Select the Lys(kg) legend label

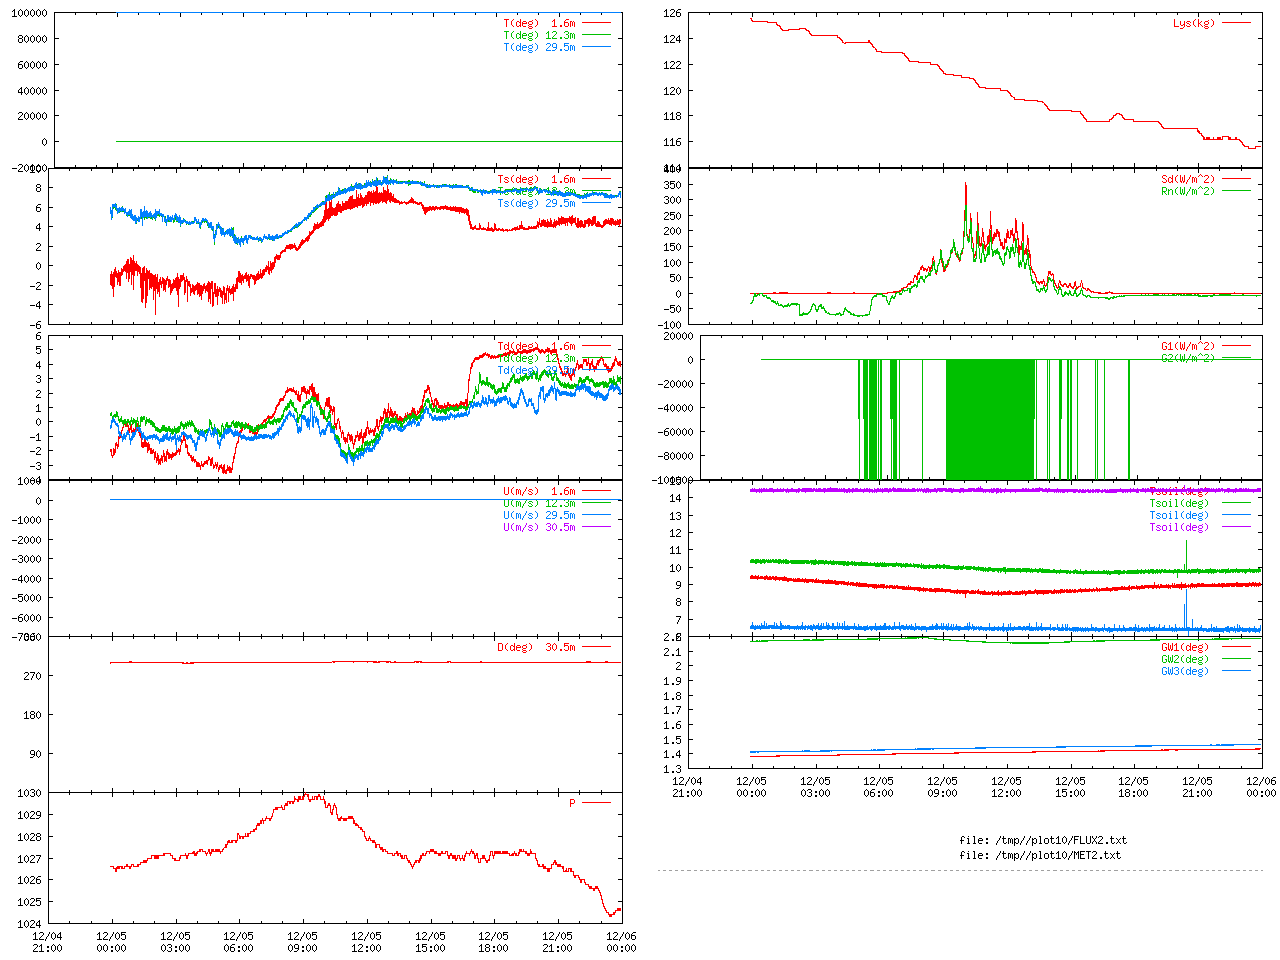point(1194,23)
